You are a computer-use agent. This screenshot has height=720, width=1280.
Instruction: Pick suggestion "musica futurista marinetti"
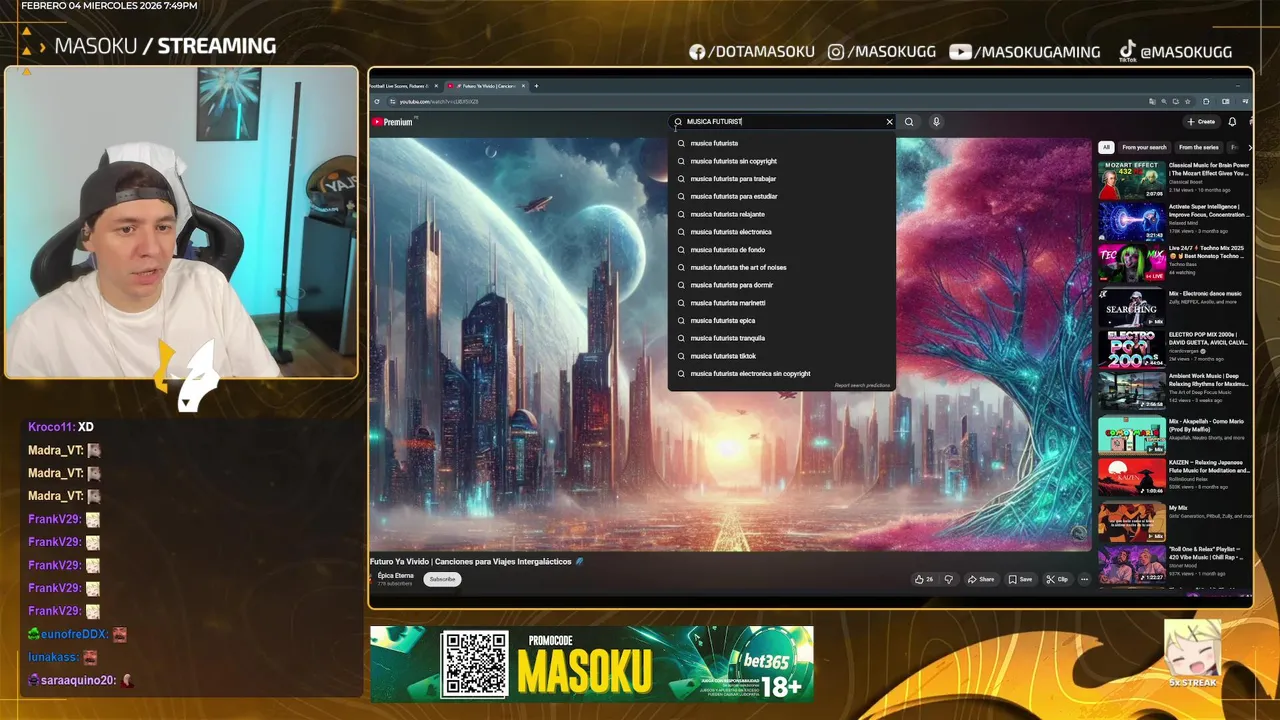tap(782, 303)
